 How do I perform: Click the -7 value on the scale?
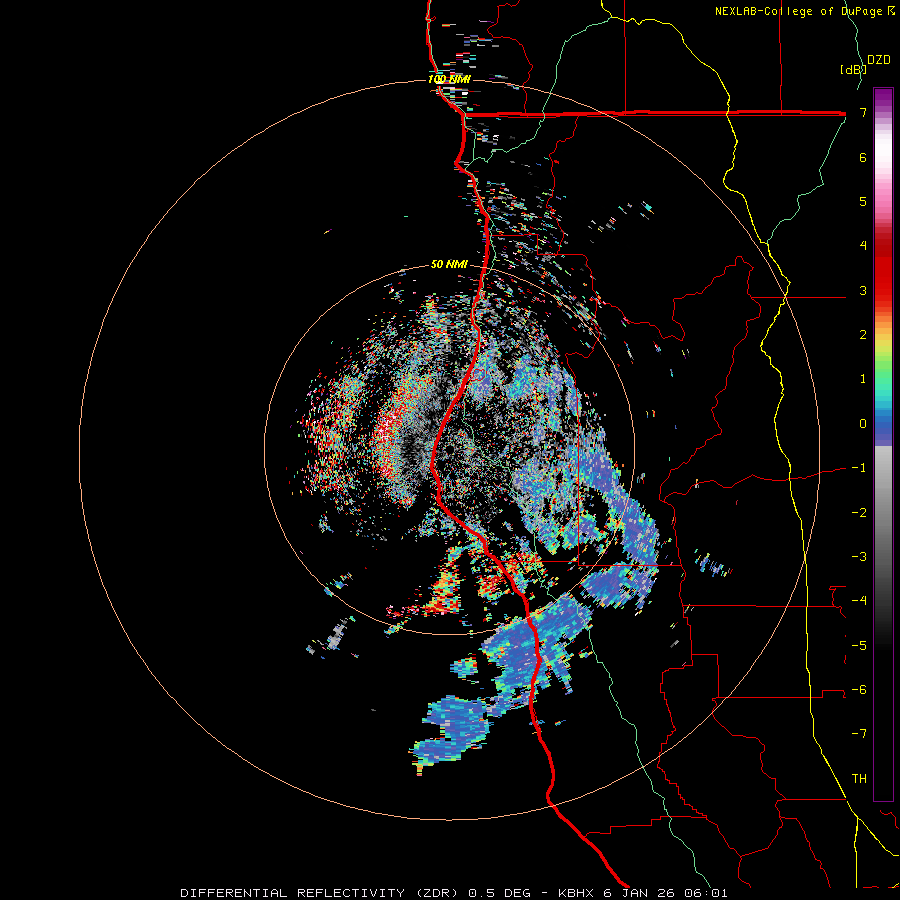pos(859,734)
